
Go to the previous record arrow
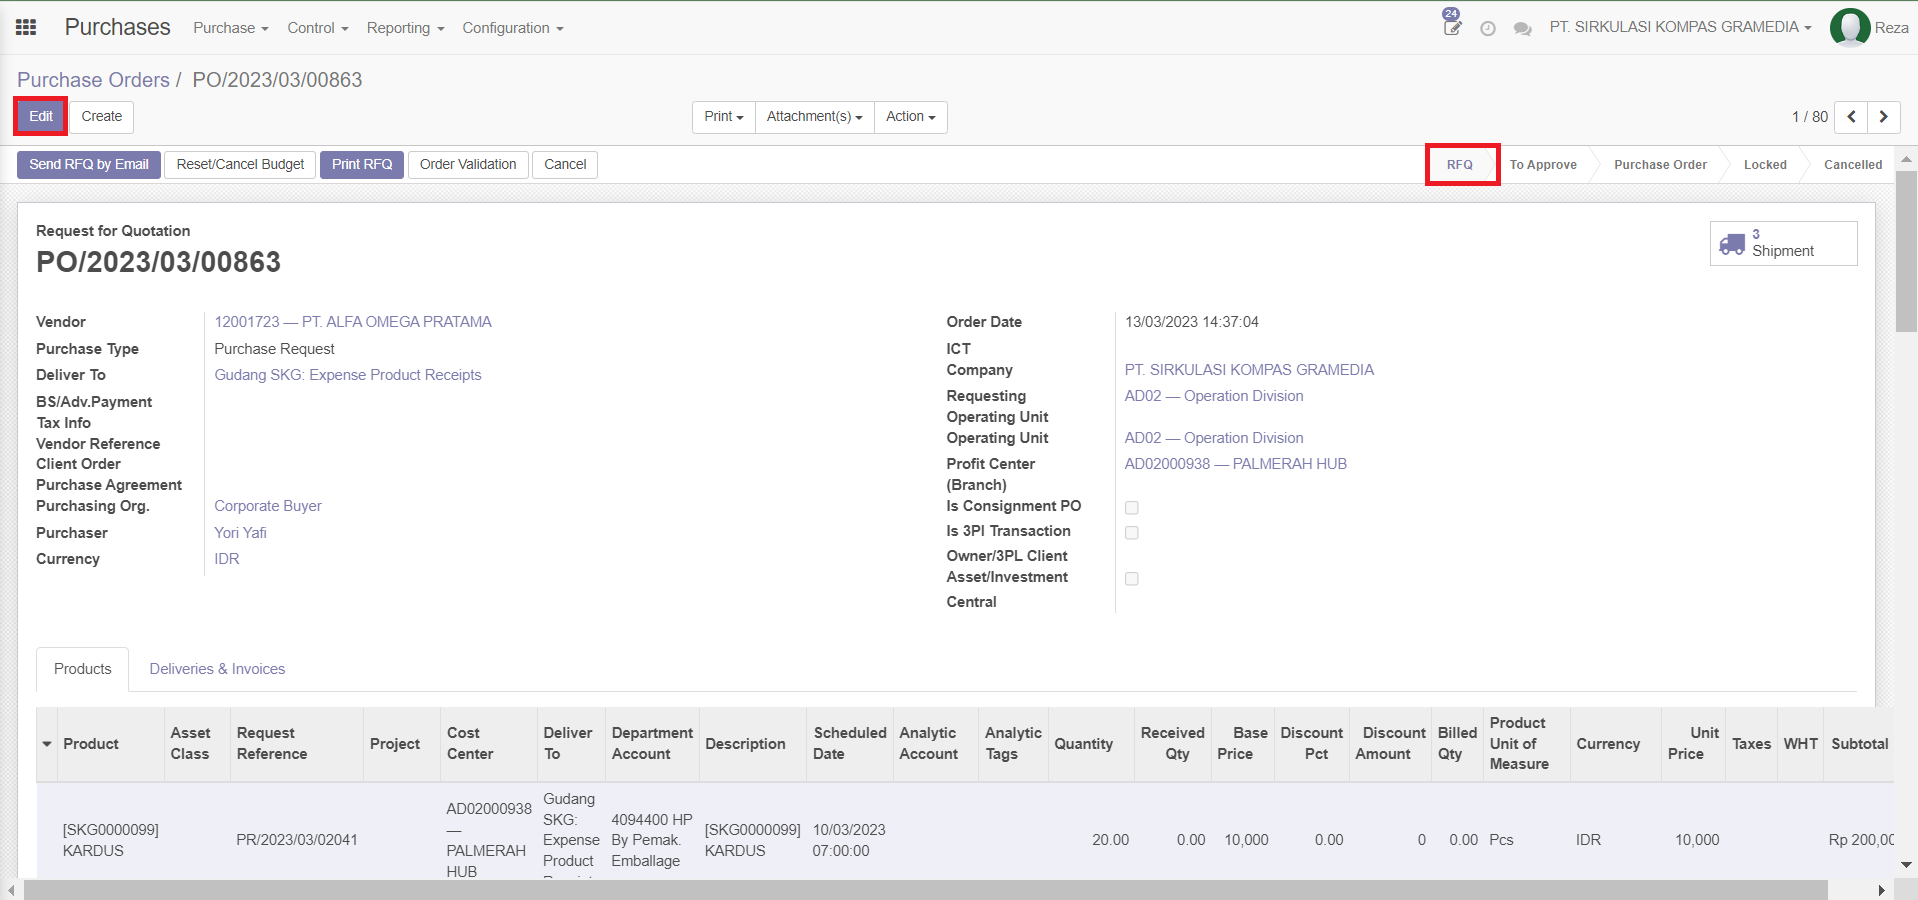click(1851, 117)
